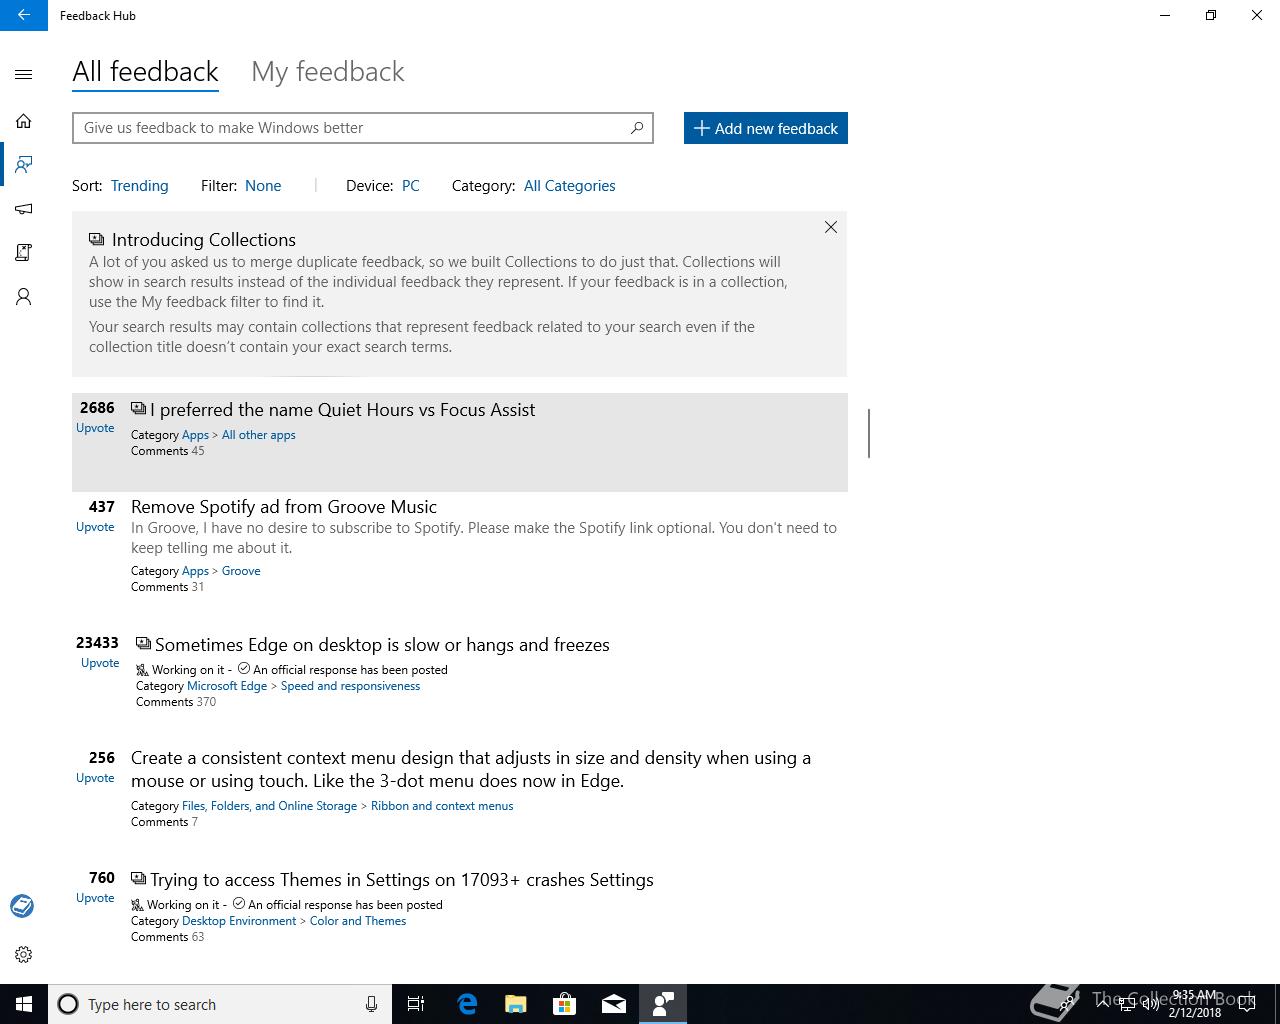Open feedback 'Remove Spotify ad from Groove Music'

[284, 507]
